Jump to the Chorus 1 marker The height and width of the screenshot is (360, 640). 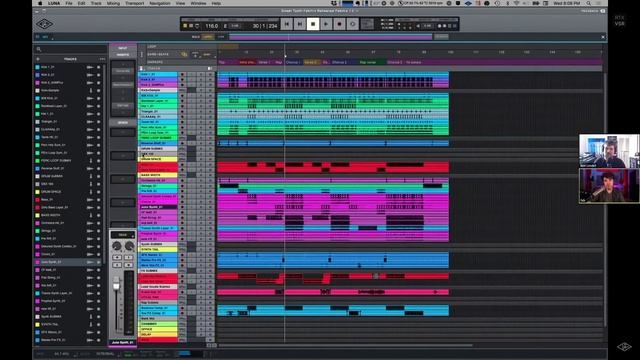(293, 62)
